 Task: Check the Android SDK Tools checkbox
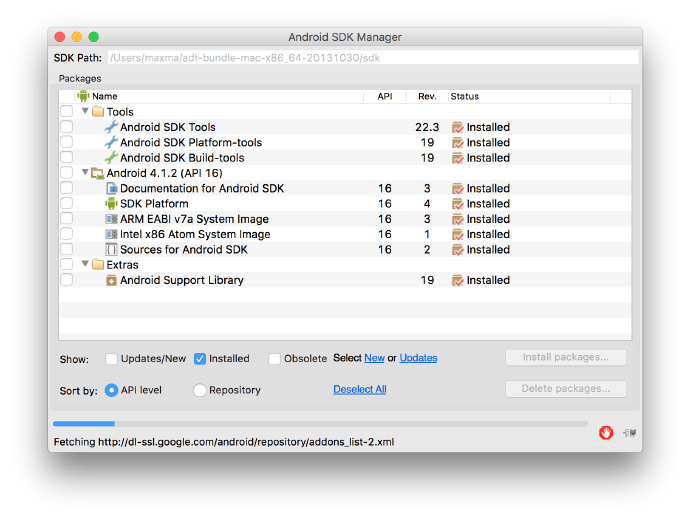pyautogui.click(x=66, y=127)
